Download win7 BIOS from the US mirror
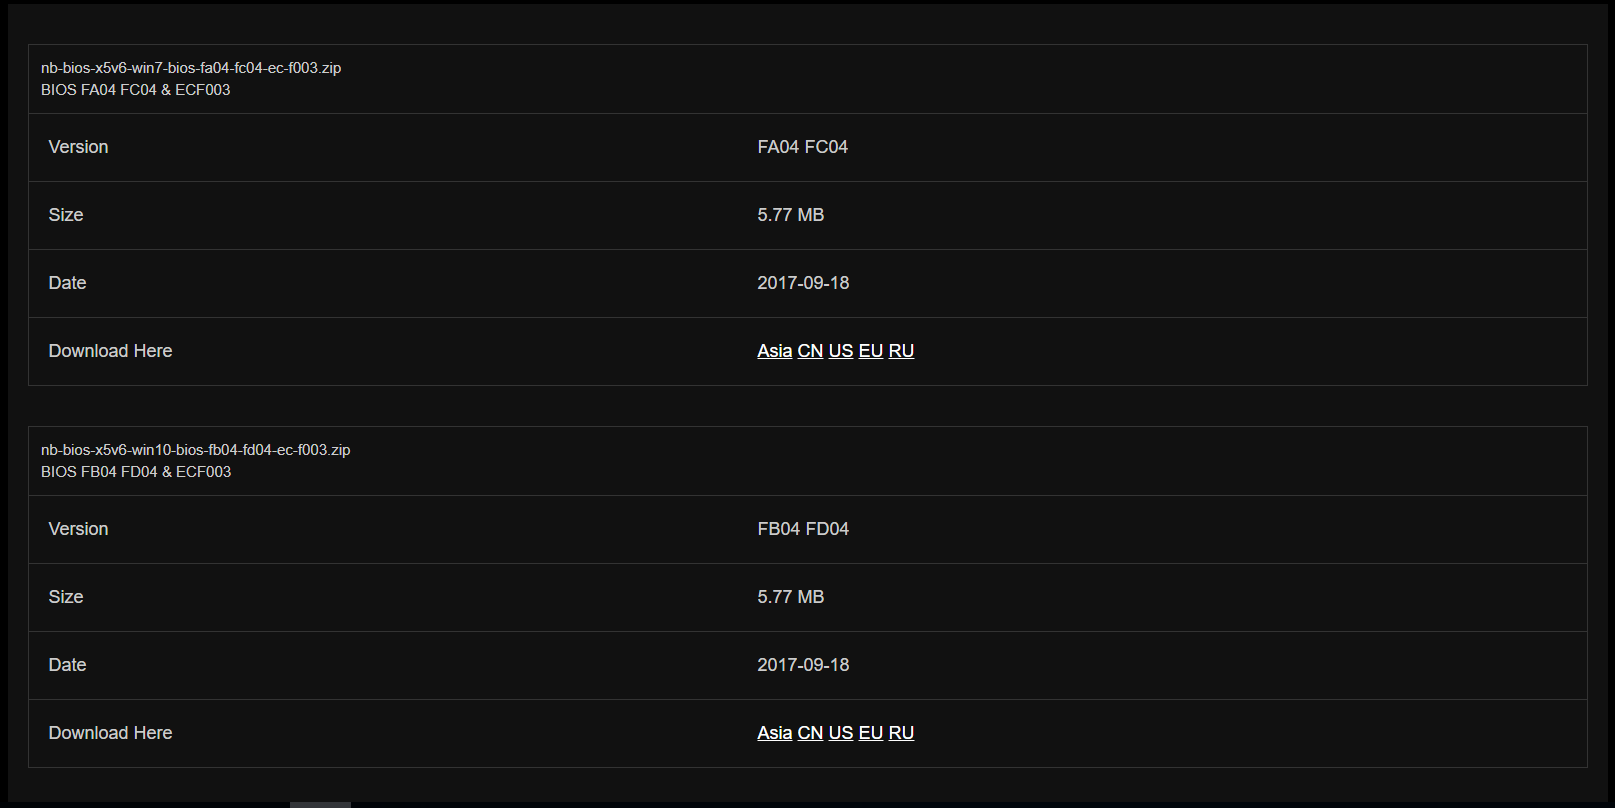The width and height of the screenshot is (1615, 808). point(841,351)
